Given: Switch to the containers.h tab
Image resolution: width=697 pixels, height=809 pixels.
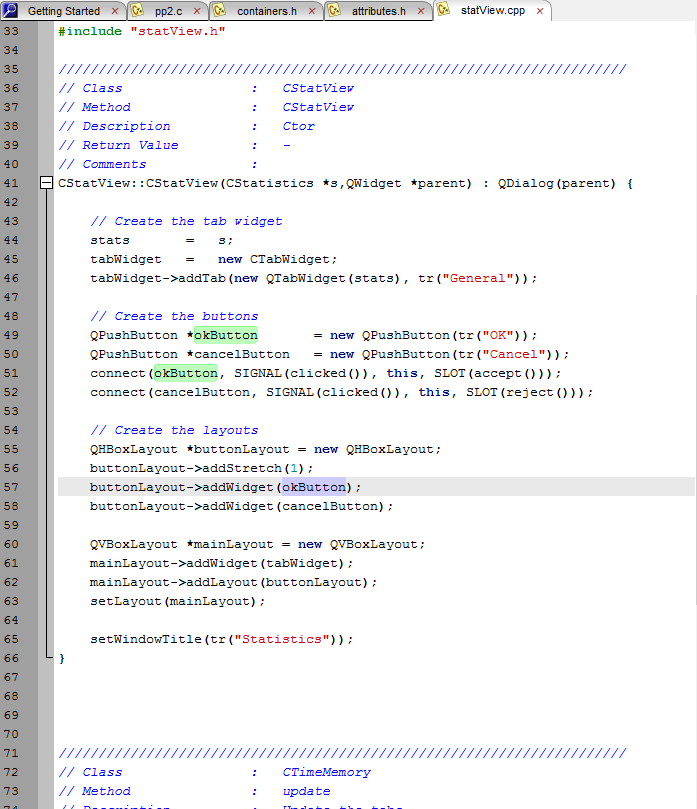Looking at the screenshot, I should point(266,11).
